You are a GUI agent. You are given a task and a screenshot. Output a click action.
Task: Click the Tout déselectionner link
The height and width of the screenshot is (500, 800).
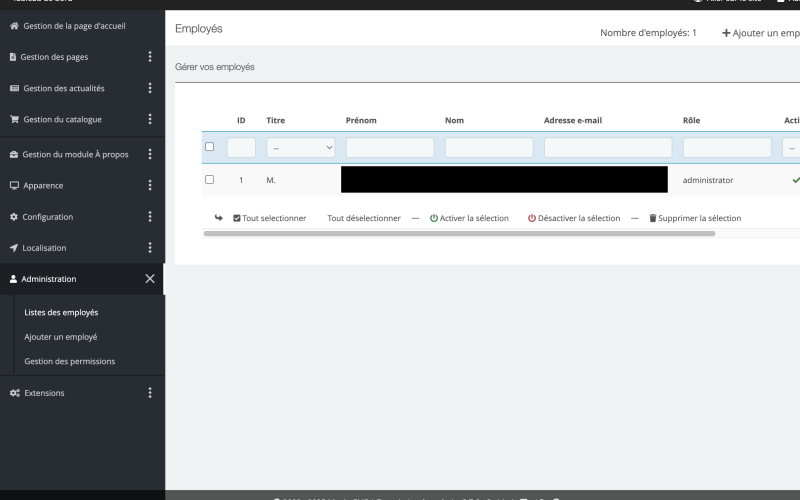364,218
